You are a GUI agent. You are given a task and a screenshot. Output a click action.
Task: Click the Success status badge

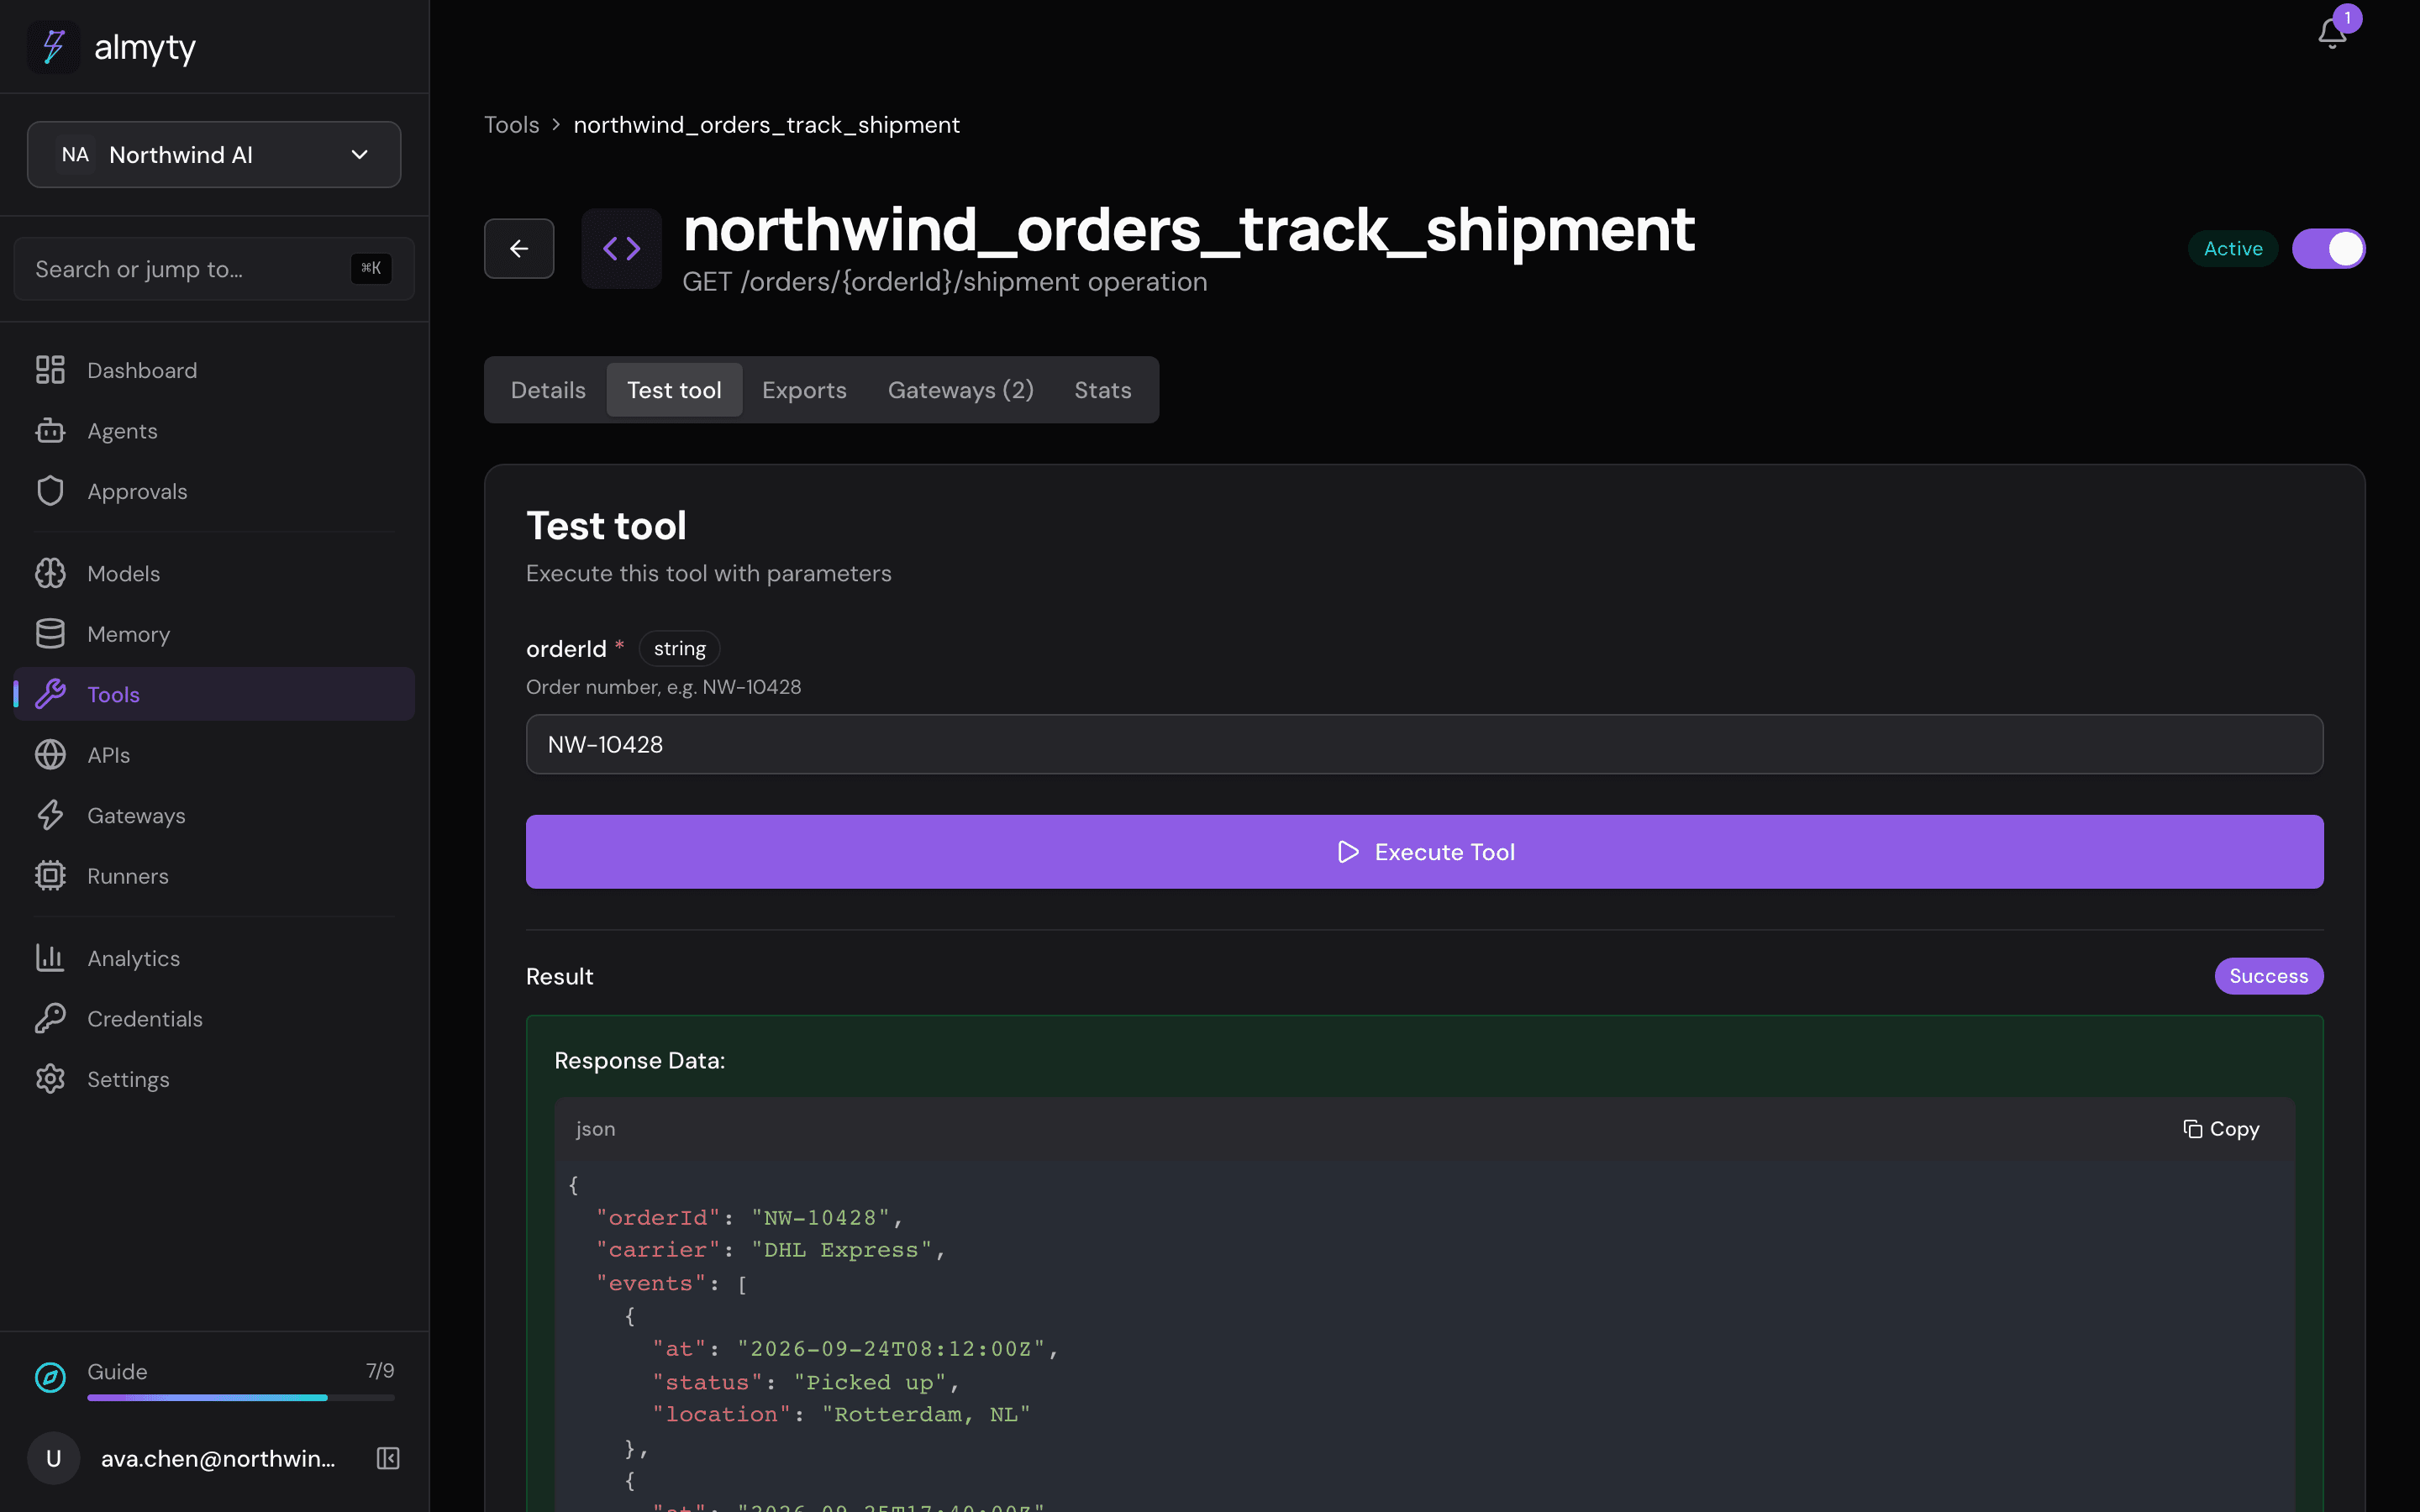pyautogui.click(x=2268, y=976)
